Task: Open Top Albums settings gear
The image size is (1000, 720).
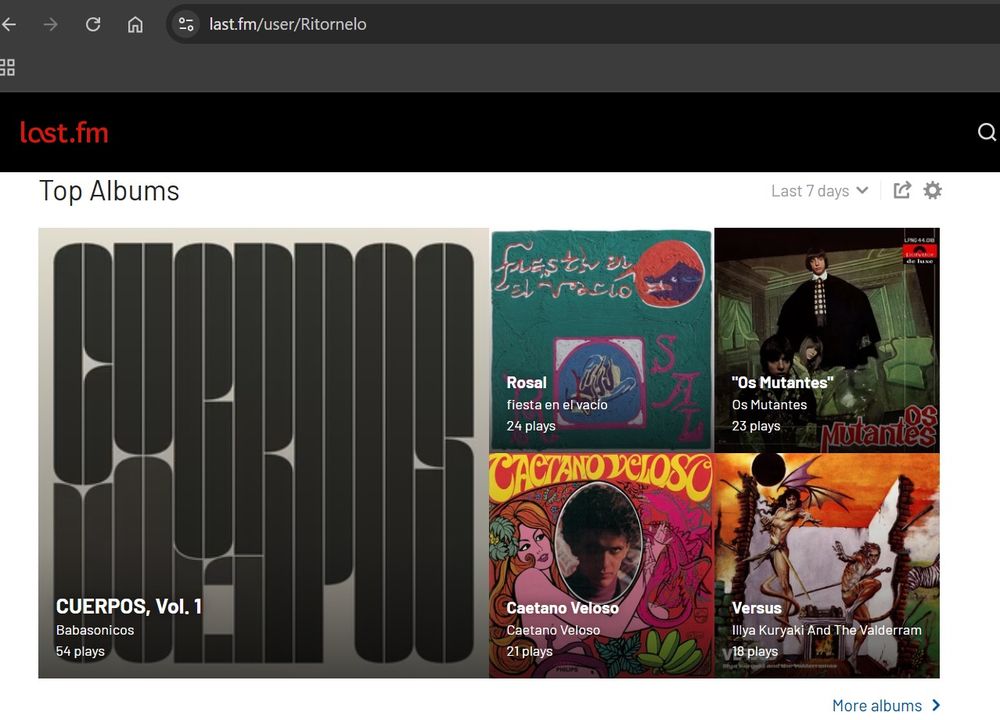Action: 932,190
